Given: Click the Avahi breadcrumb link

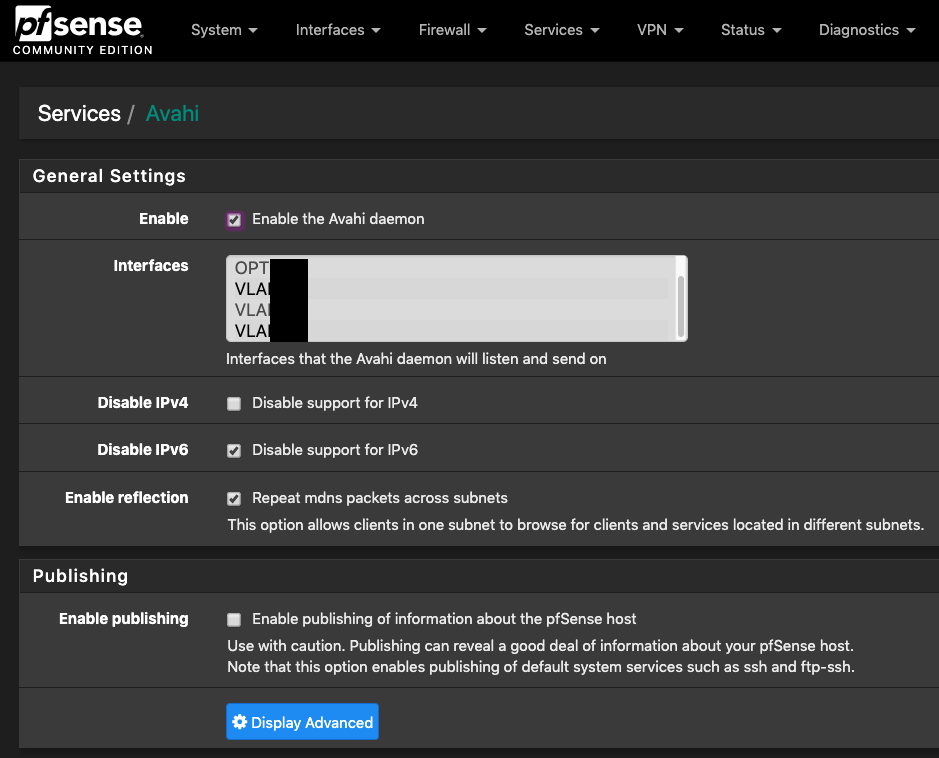Looking at the screenshot, I should tap(172, 114).
